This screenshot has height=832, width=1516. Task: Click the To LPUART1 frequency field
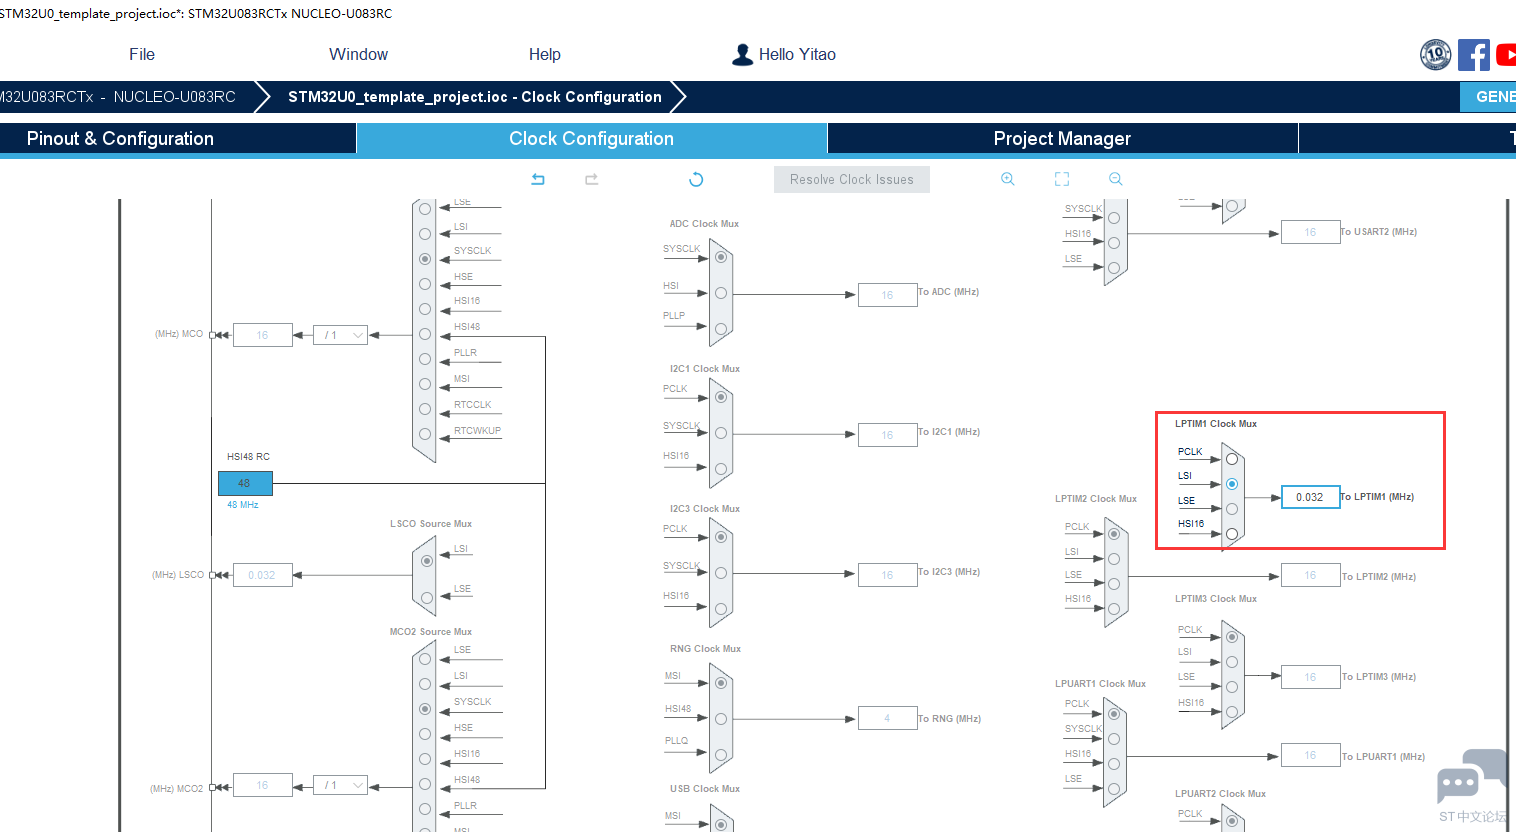[1310, 756]
